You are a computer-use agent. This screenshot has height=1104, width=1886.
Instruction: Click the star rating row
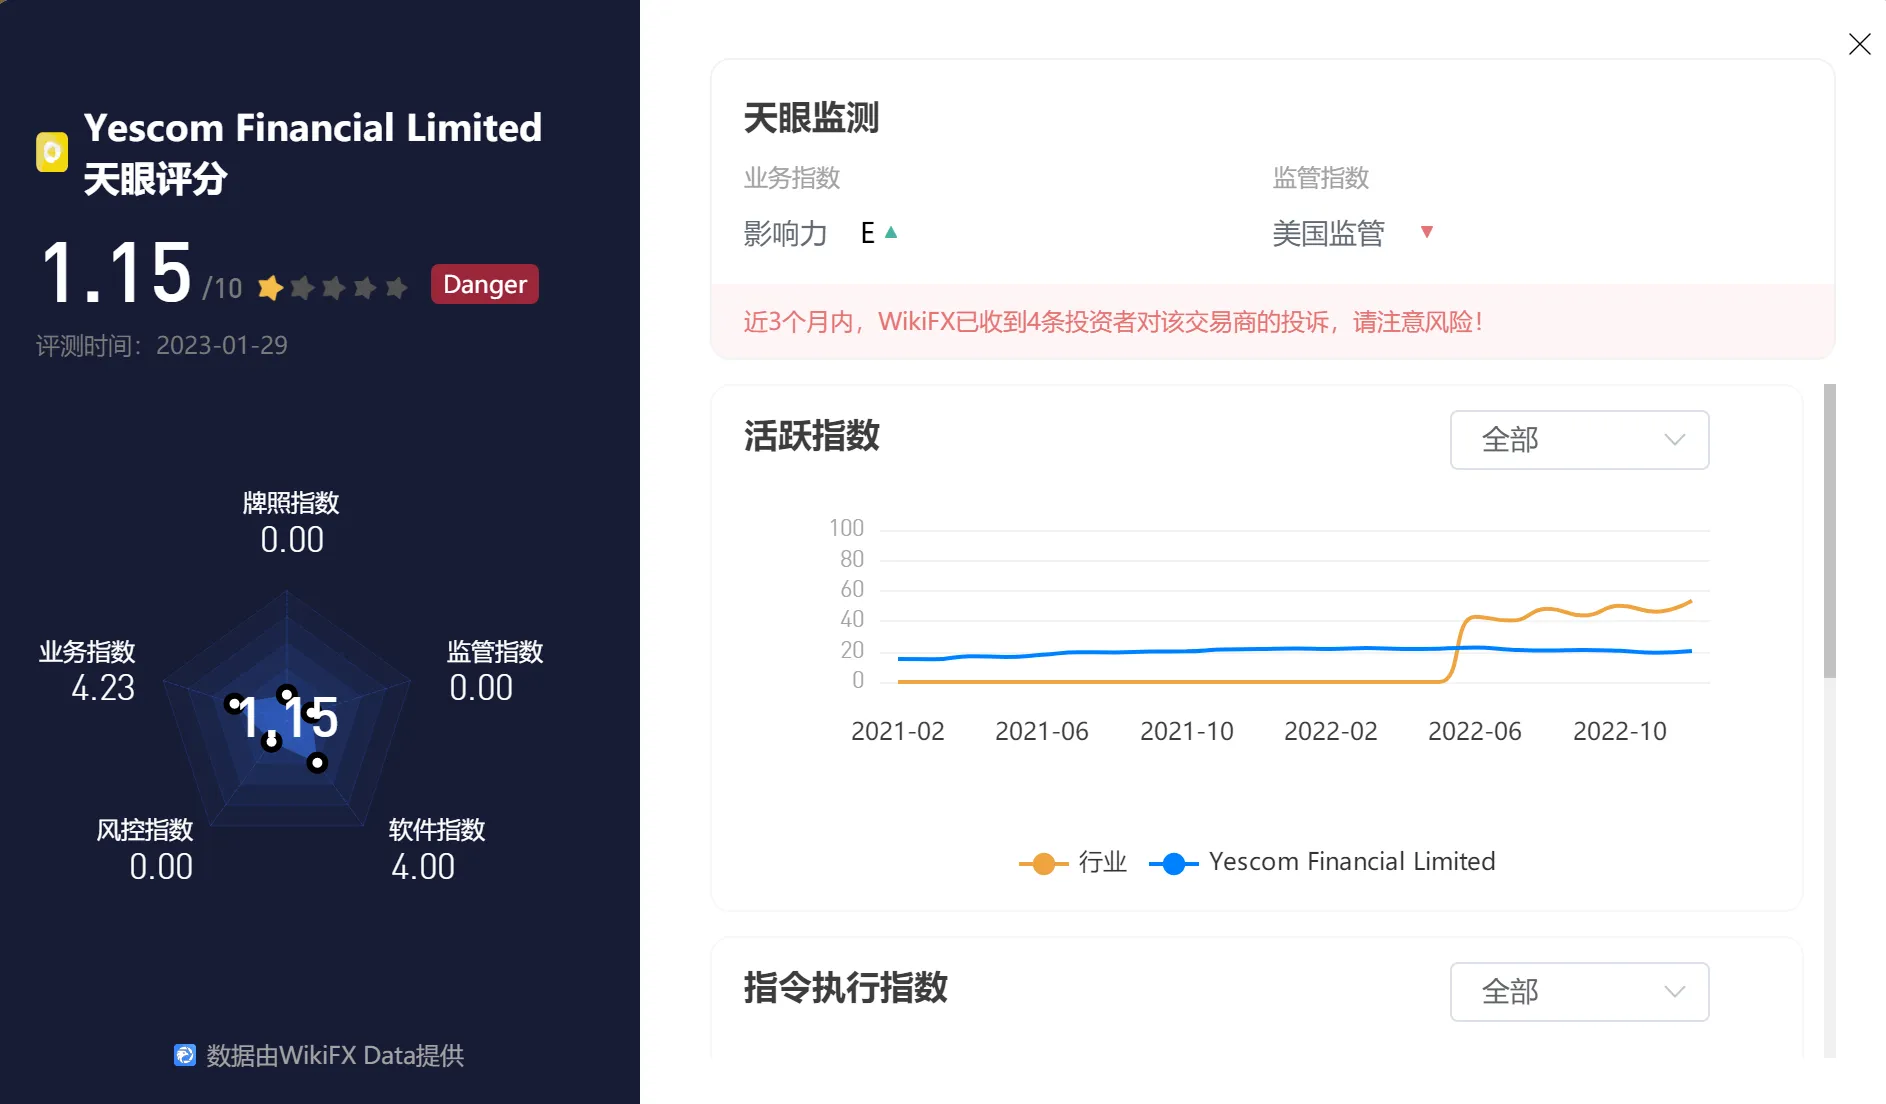pos(332,288)
